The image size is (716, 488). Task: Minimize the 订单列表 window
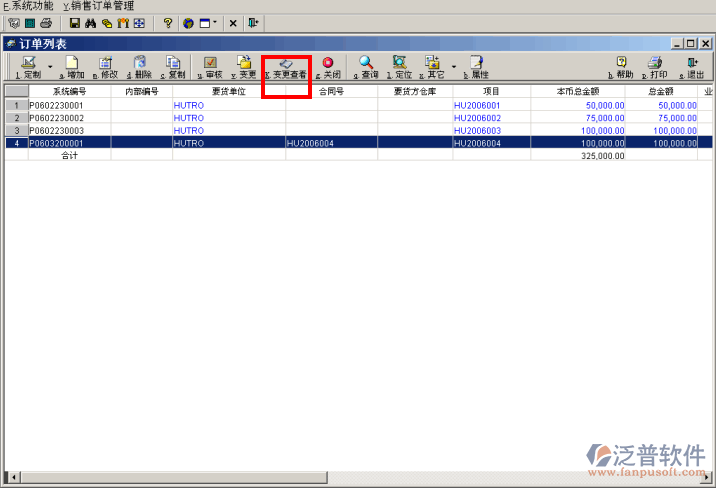677,44
